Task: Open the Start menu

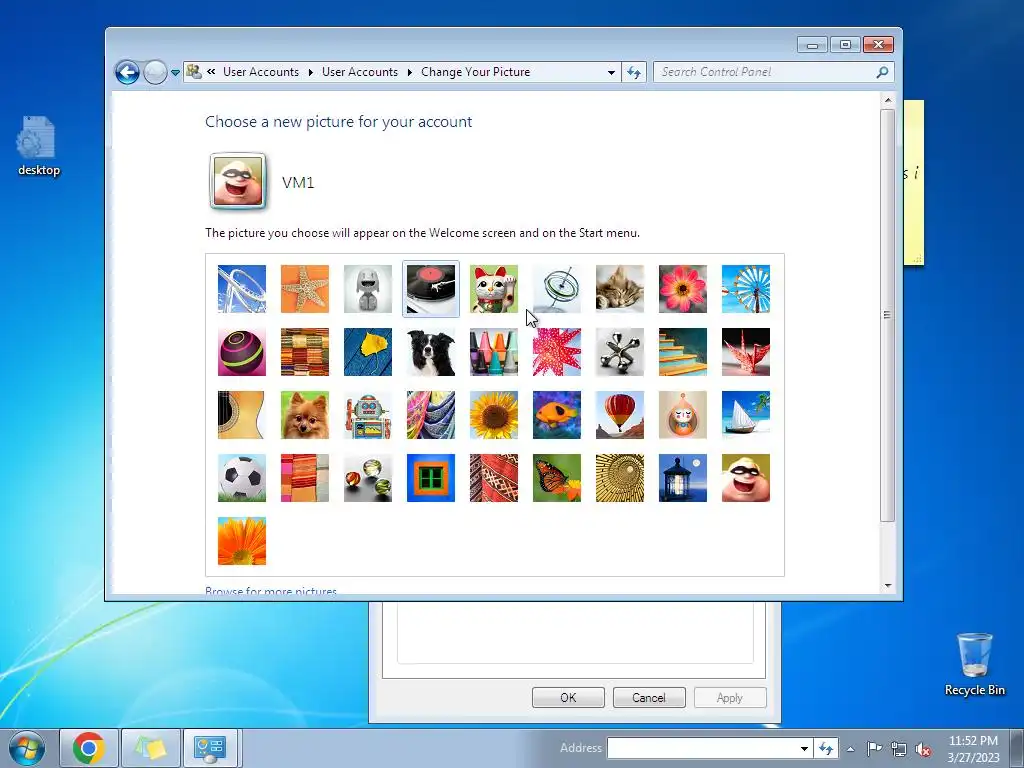Action: [27, 748]
